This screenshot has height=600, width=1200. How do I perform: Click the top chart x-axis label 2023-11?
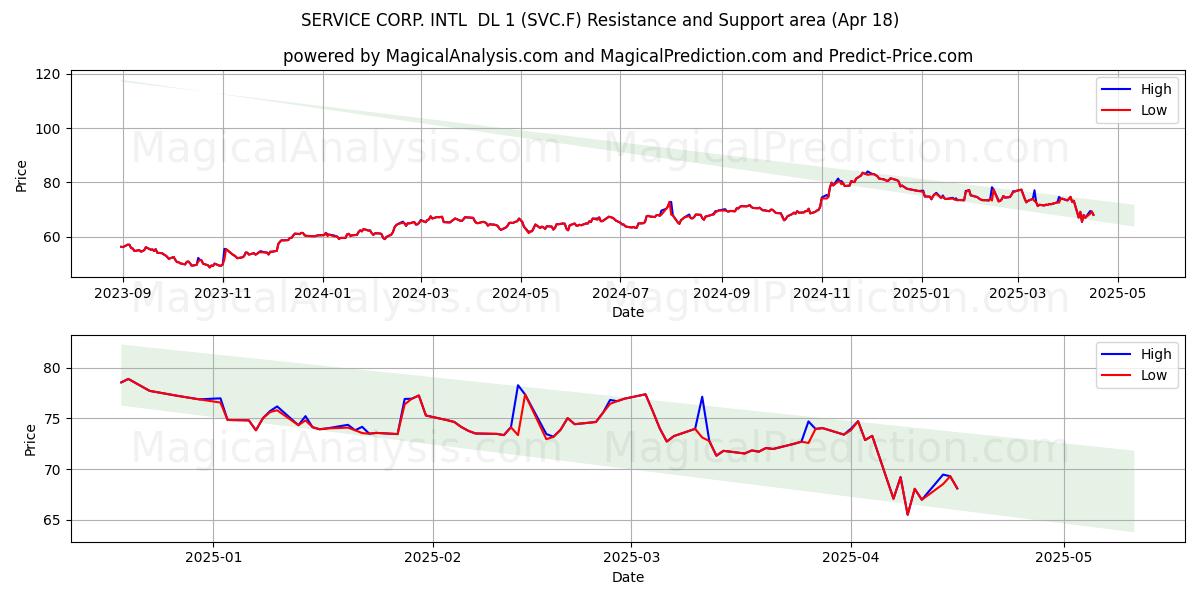click(x=223, y=295)
